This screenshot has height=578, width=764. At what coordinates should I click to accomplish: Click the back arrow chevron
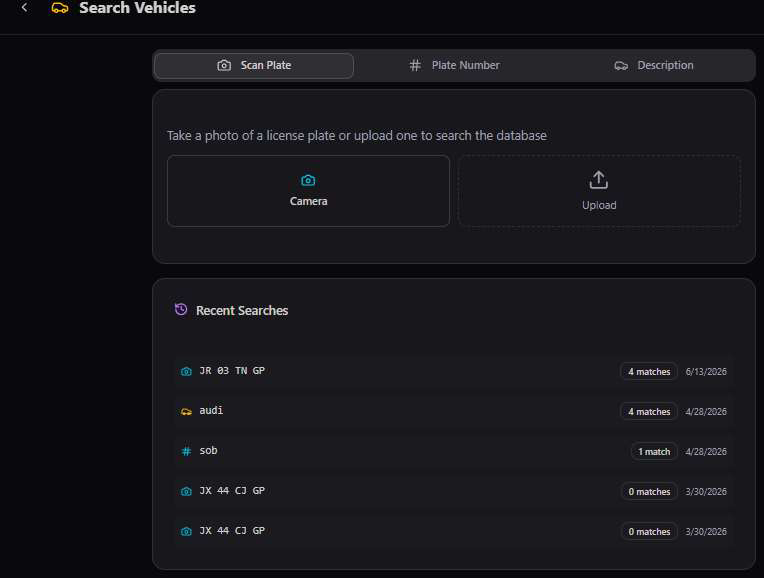(24, 7)
